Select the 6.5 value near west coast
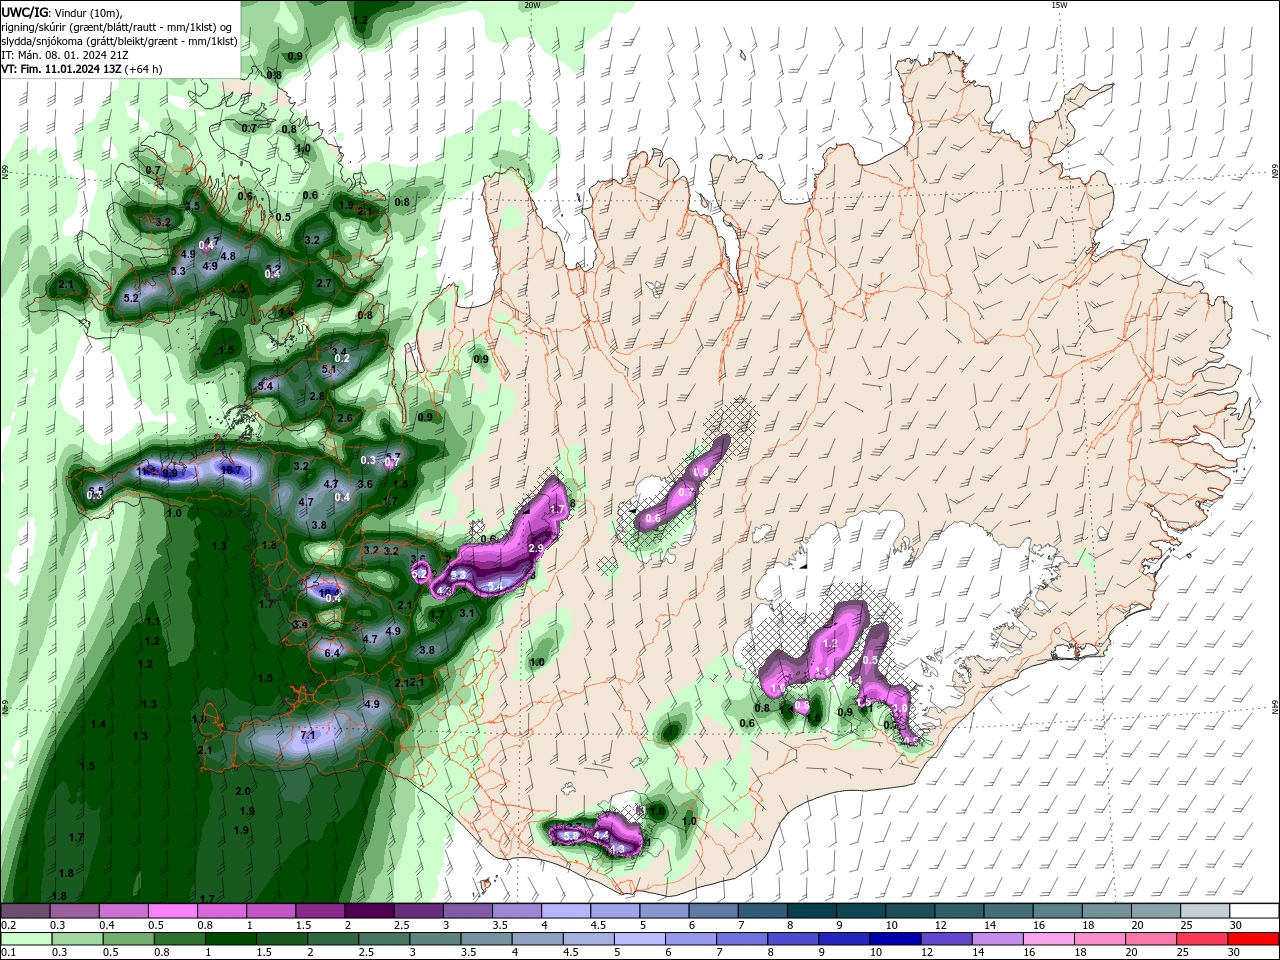 coord(96,491)
